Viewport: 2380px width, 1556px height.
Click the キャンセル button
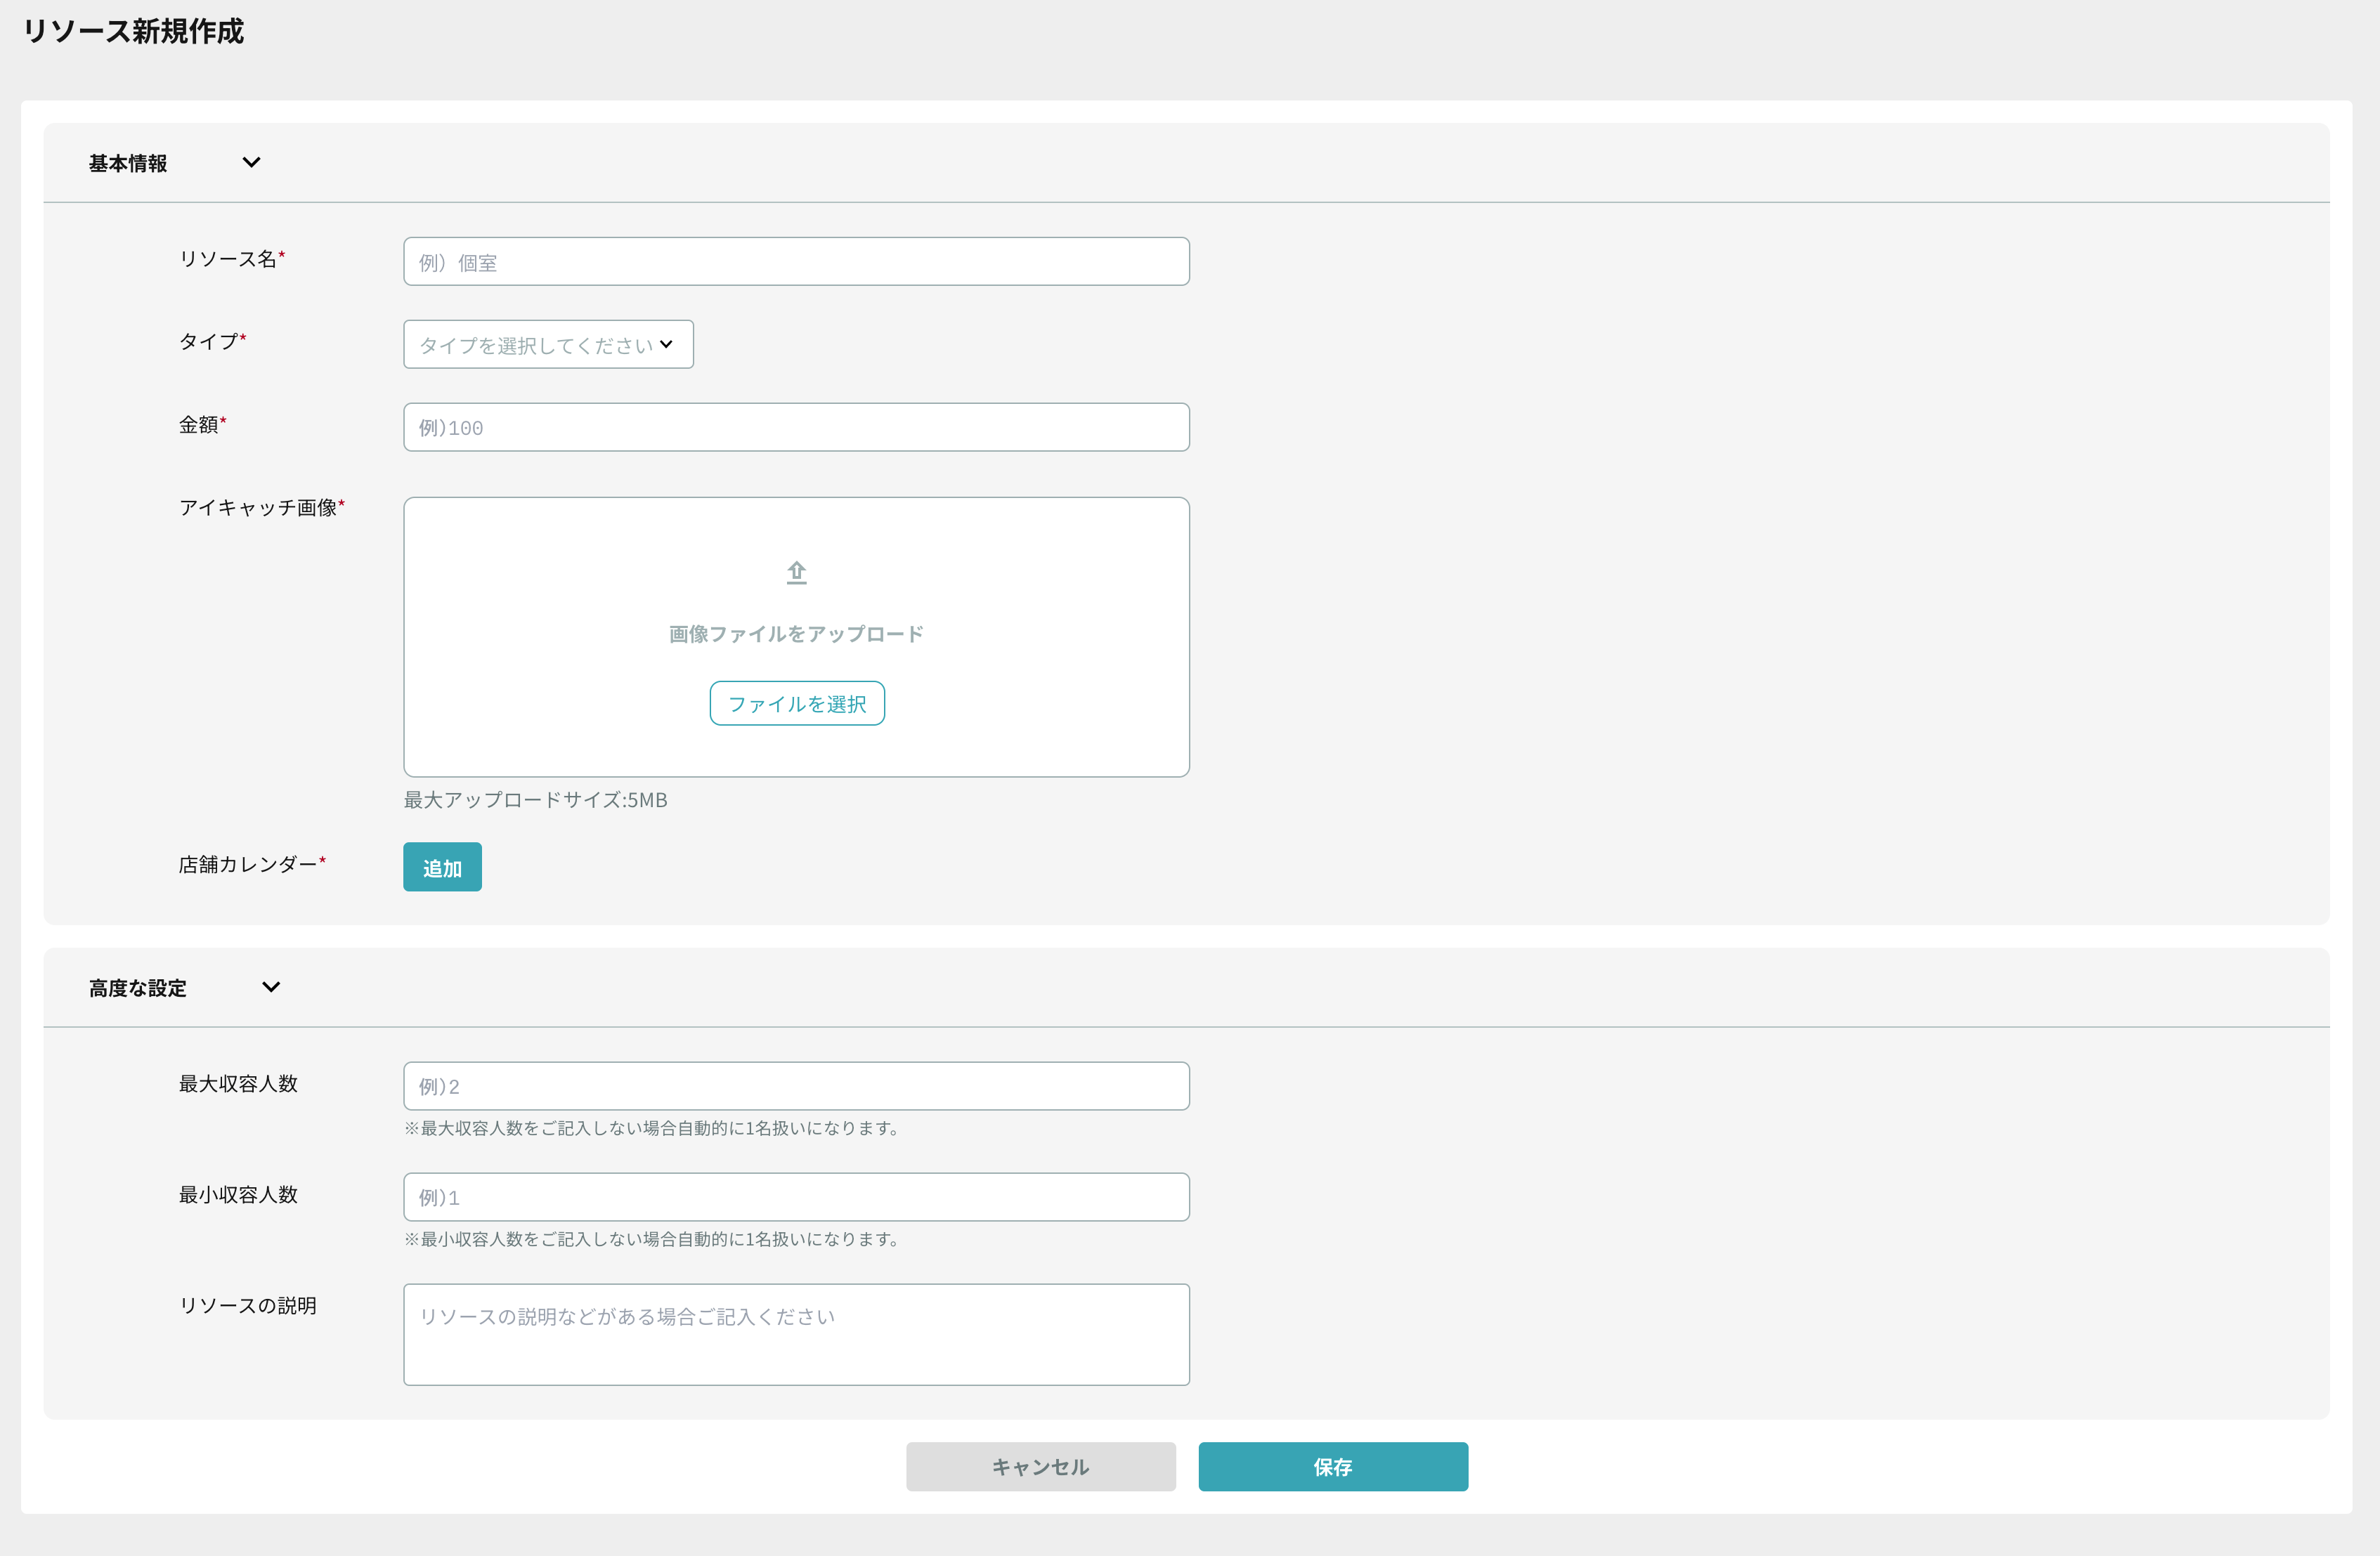pyautogui.click(x=1041, y=1467)
